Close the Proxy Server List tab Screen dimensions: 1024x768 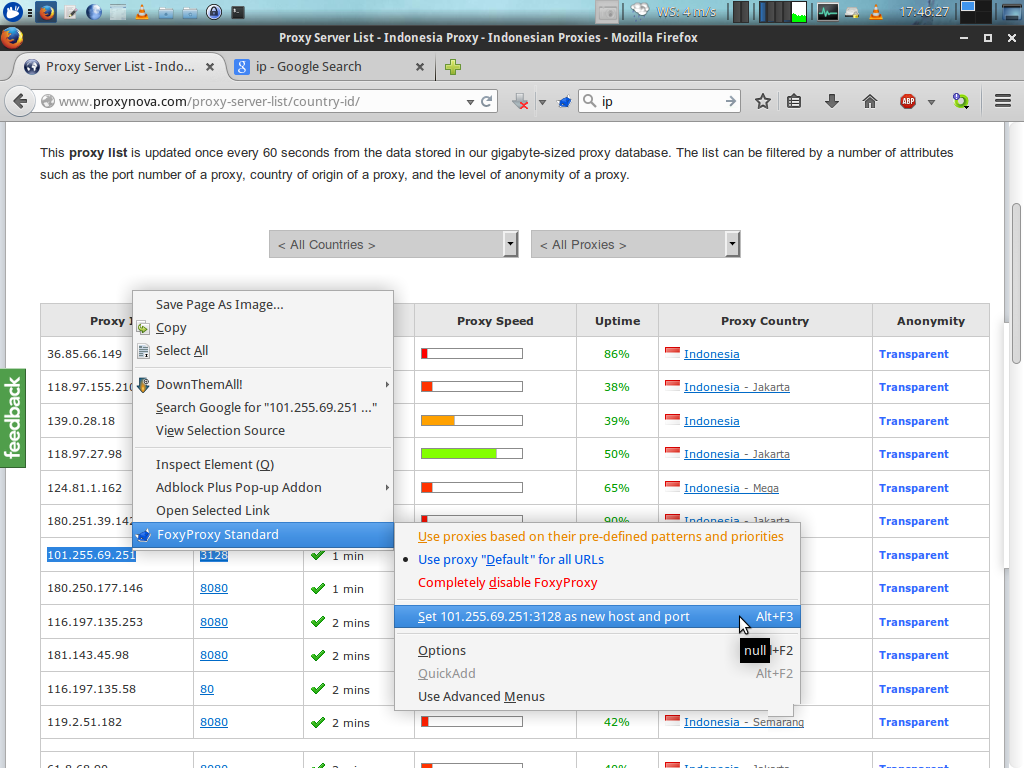210,67
